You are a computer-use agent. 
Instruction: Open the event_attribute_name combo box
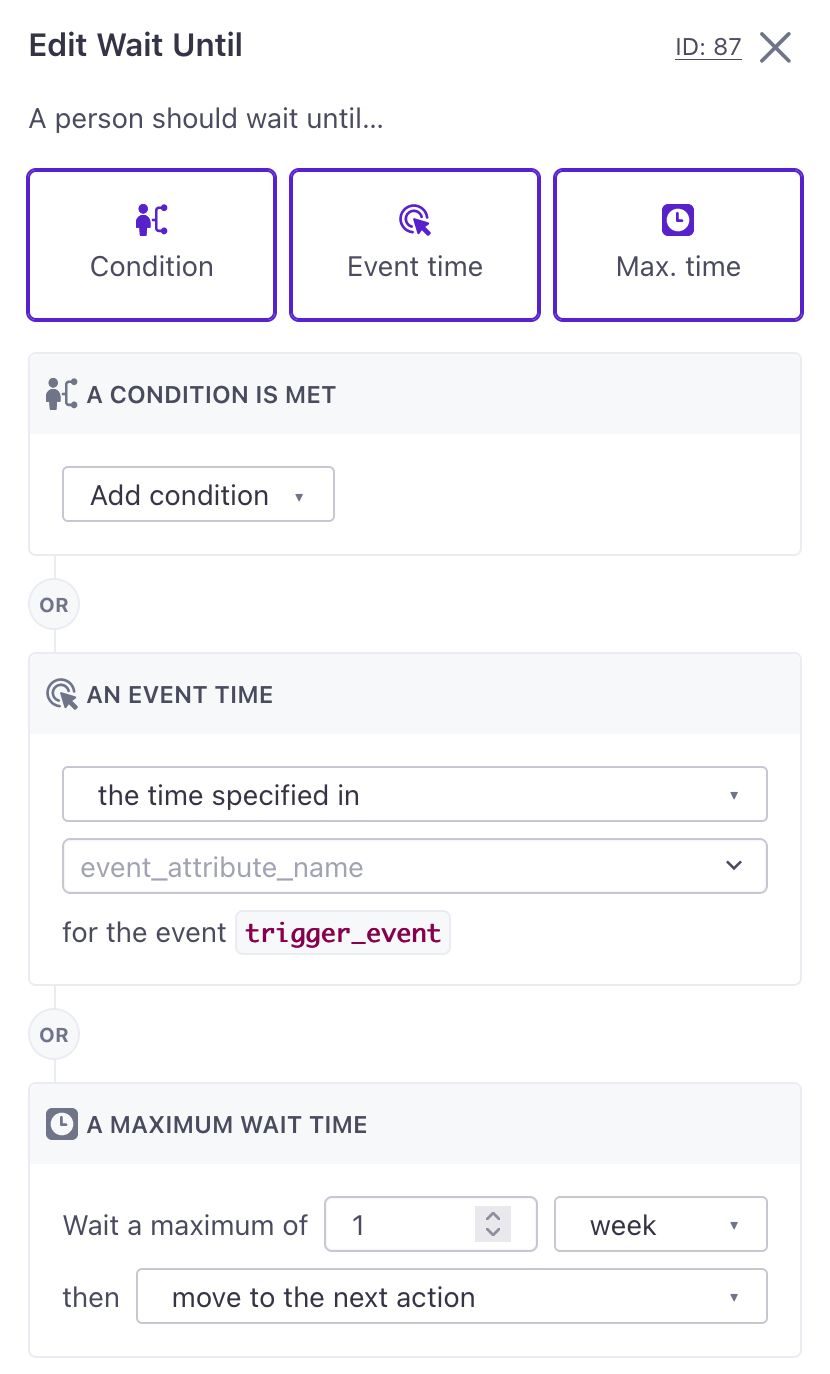415,866
